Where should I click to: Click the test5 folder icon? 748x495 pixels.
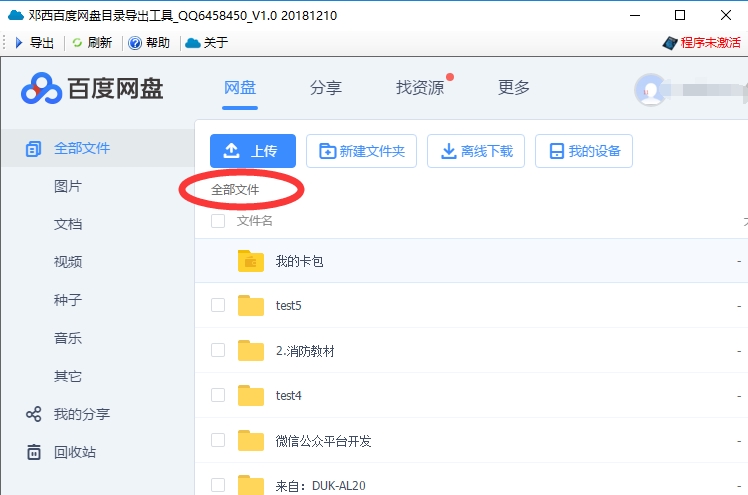(x=251, y=305)
